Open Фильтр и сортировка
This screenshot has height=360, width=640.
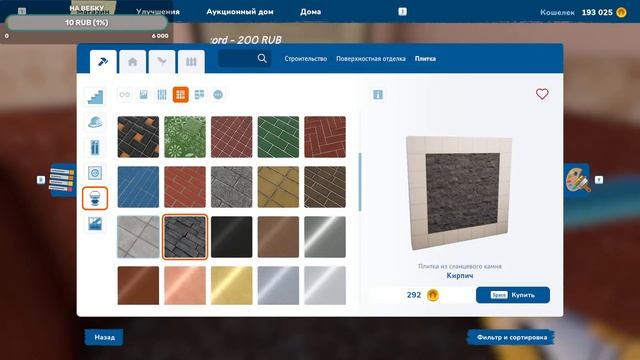pyautogui.click(x=511, y=337)
